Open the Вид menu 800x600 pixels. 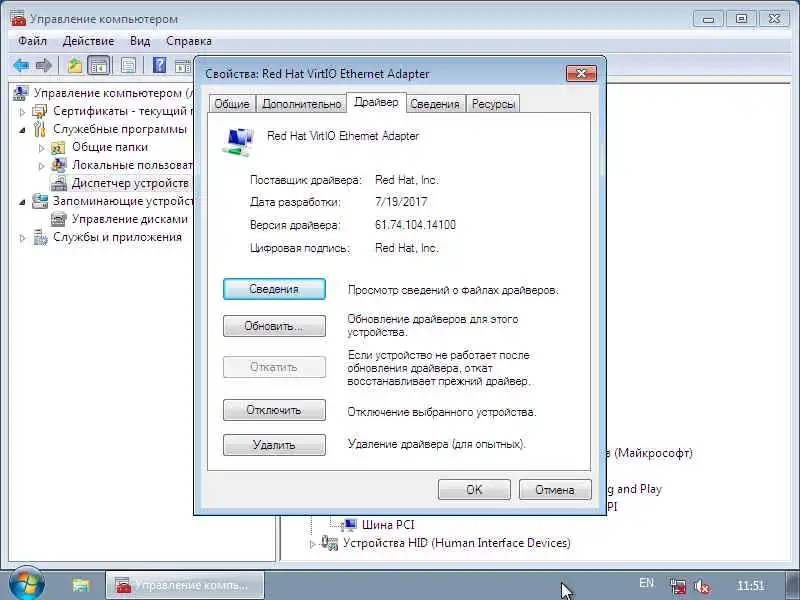point(140,41)
